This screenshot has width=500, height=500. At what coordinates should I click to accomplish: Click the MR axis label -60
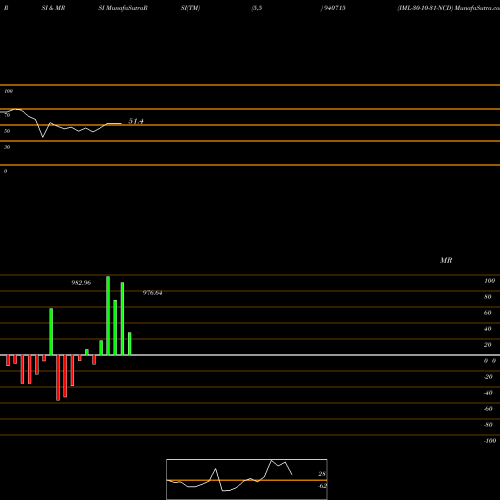pyautogui.click(x=488, y=409)
